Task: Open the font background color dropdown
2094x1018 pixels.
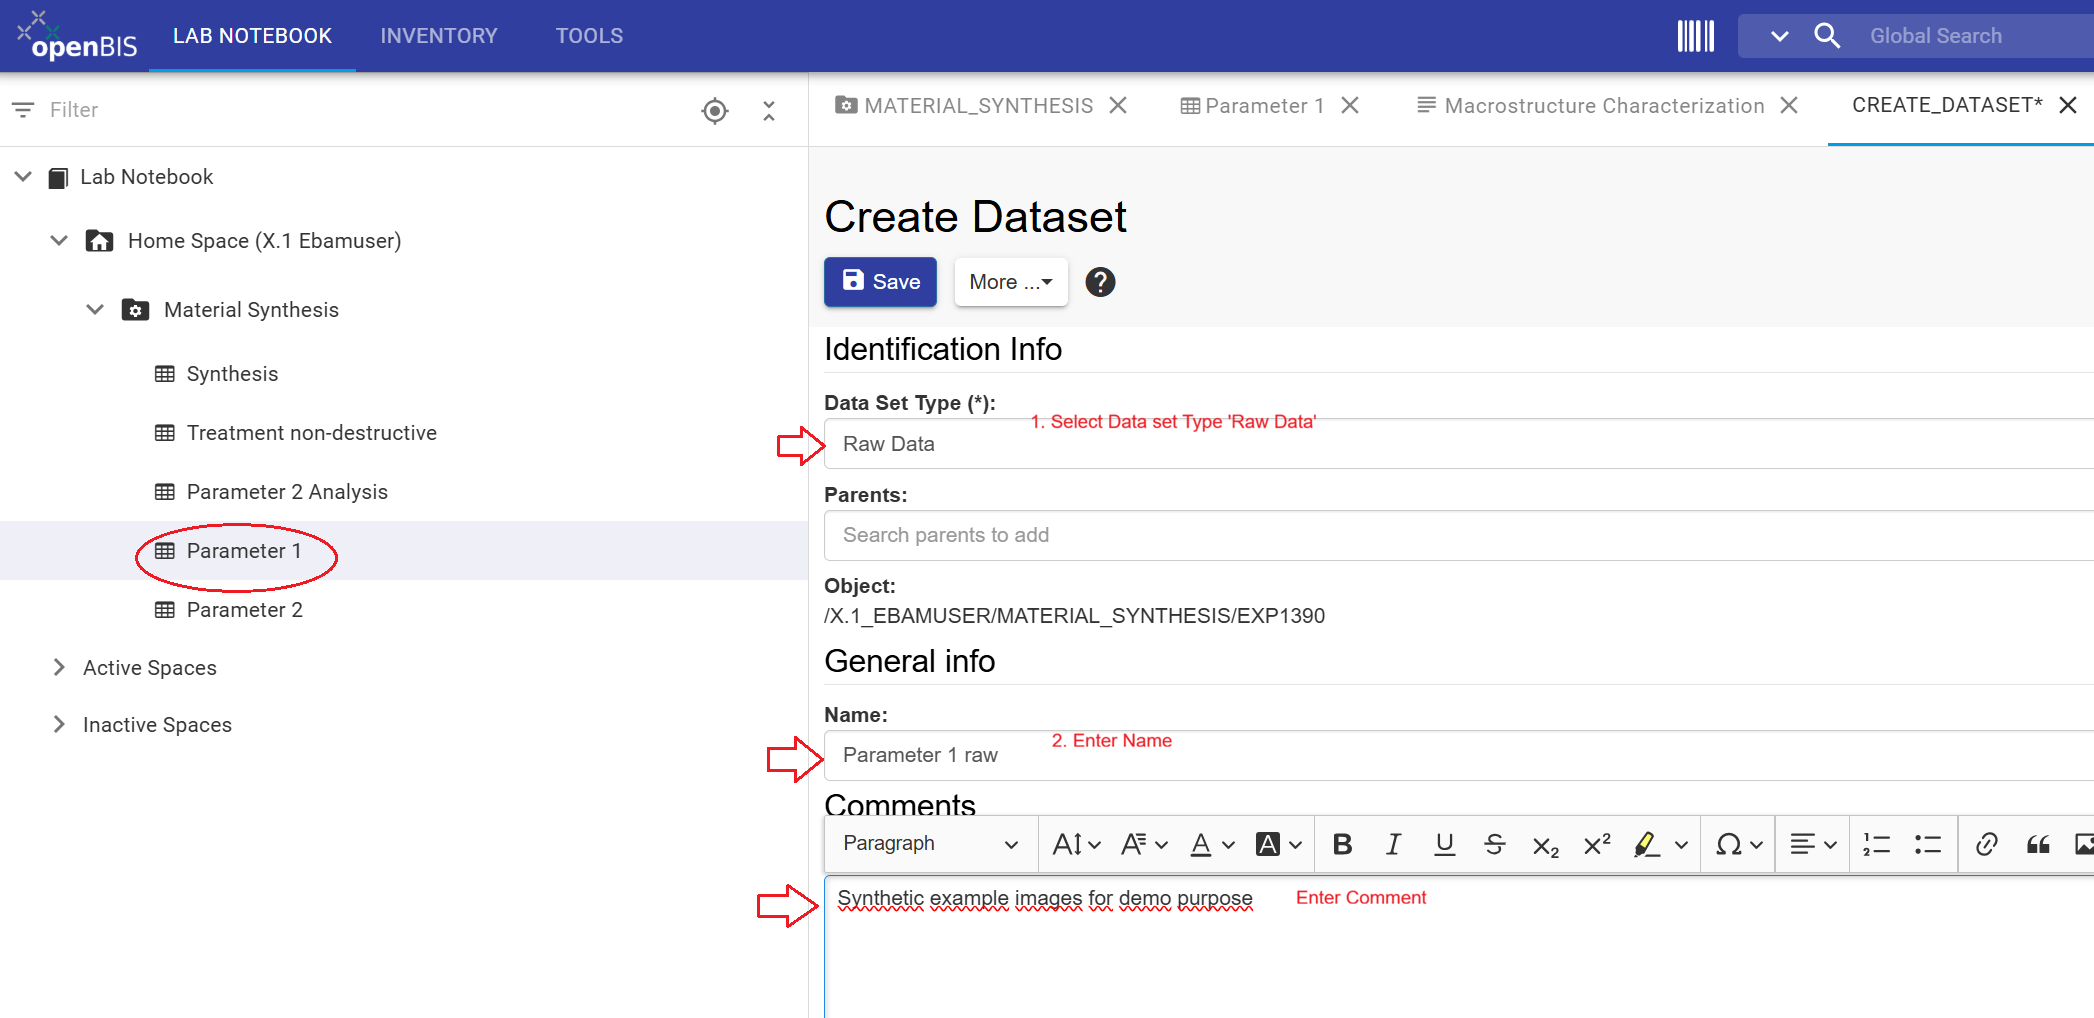Action: 1279,845
